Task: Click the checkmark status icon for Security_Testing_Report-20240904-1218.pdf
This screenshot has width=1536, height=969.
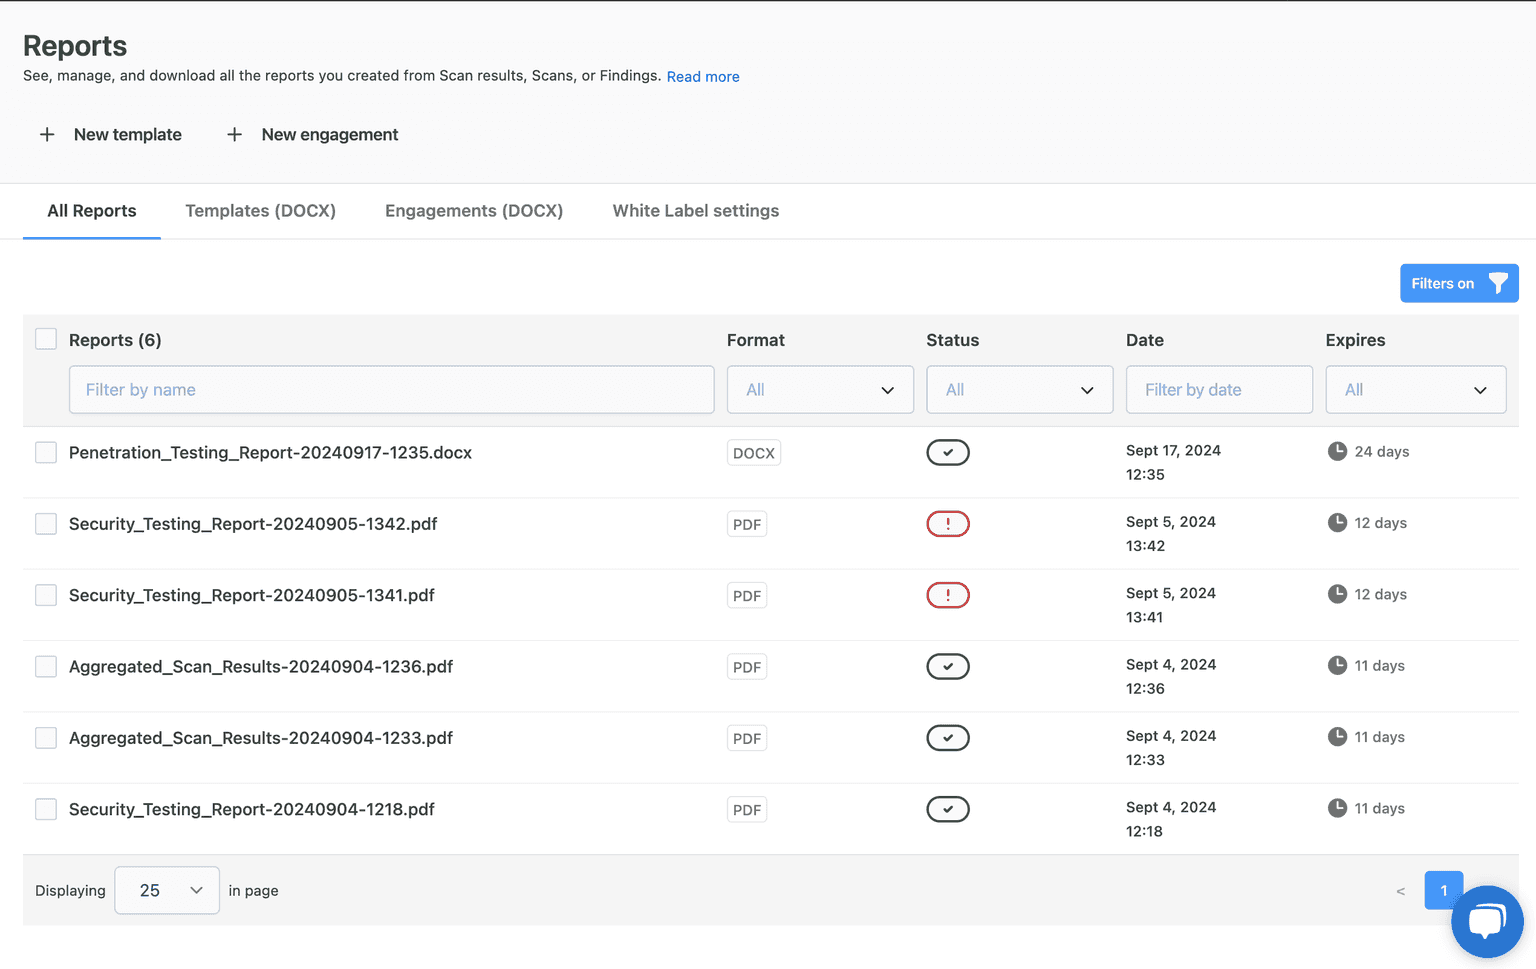Action: coord(947,809)
